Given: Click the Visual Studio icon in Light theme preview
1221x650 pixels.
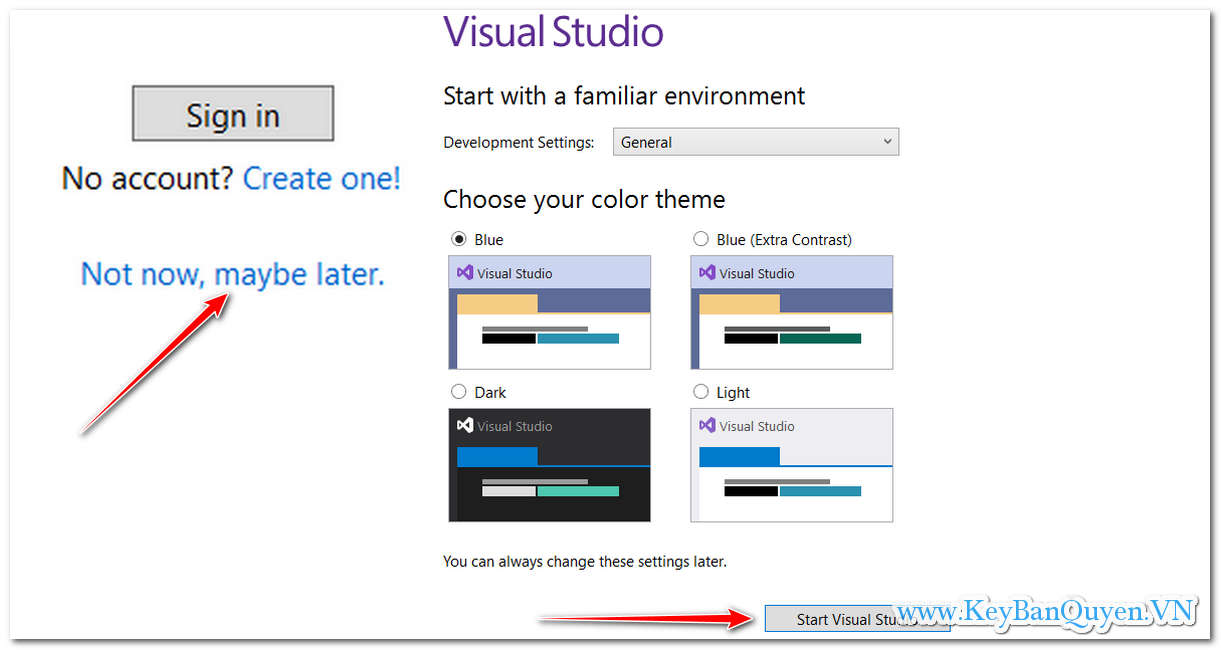Looking at the screenshot, I should [x=706, y=425].
